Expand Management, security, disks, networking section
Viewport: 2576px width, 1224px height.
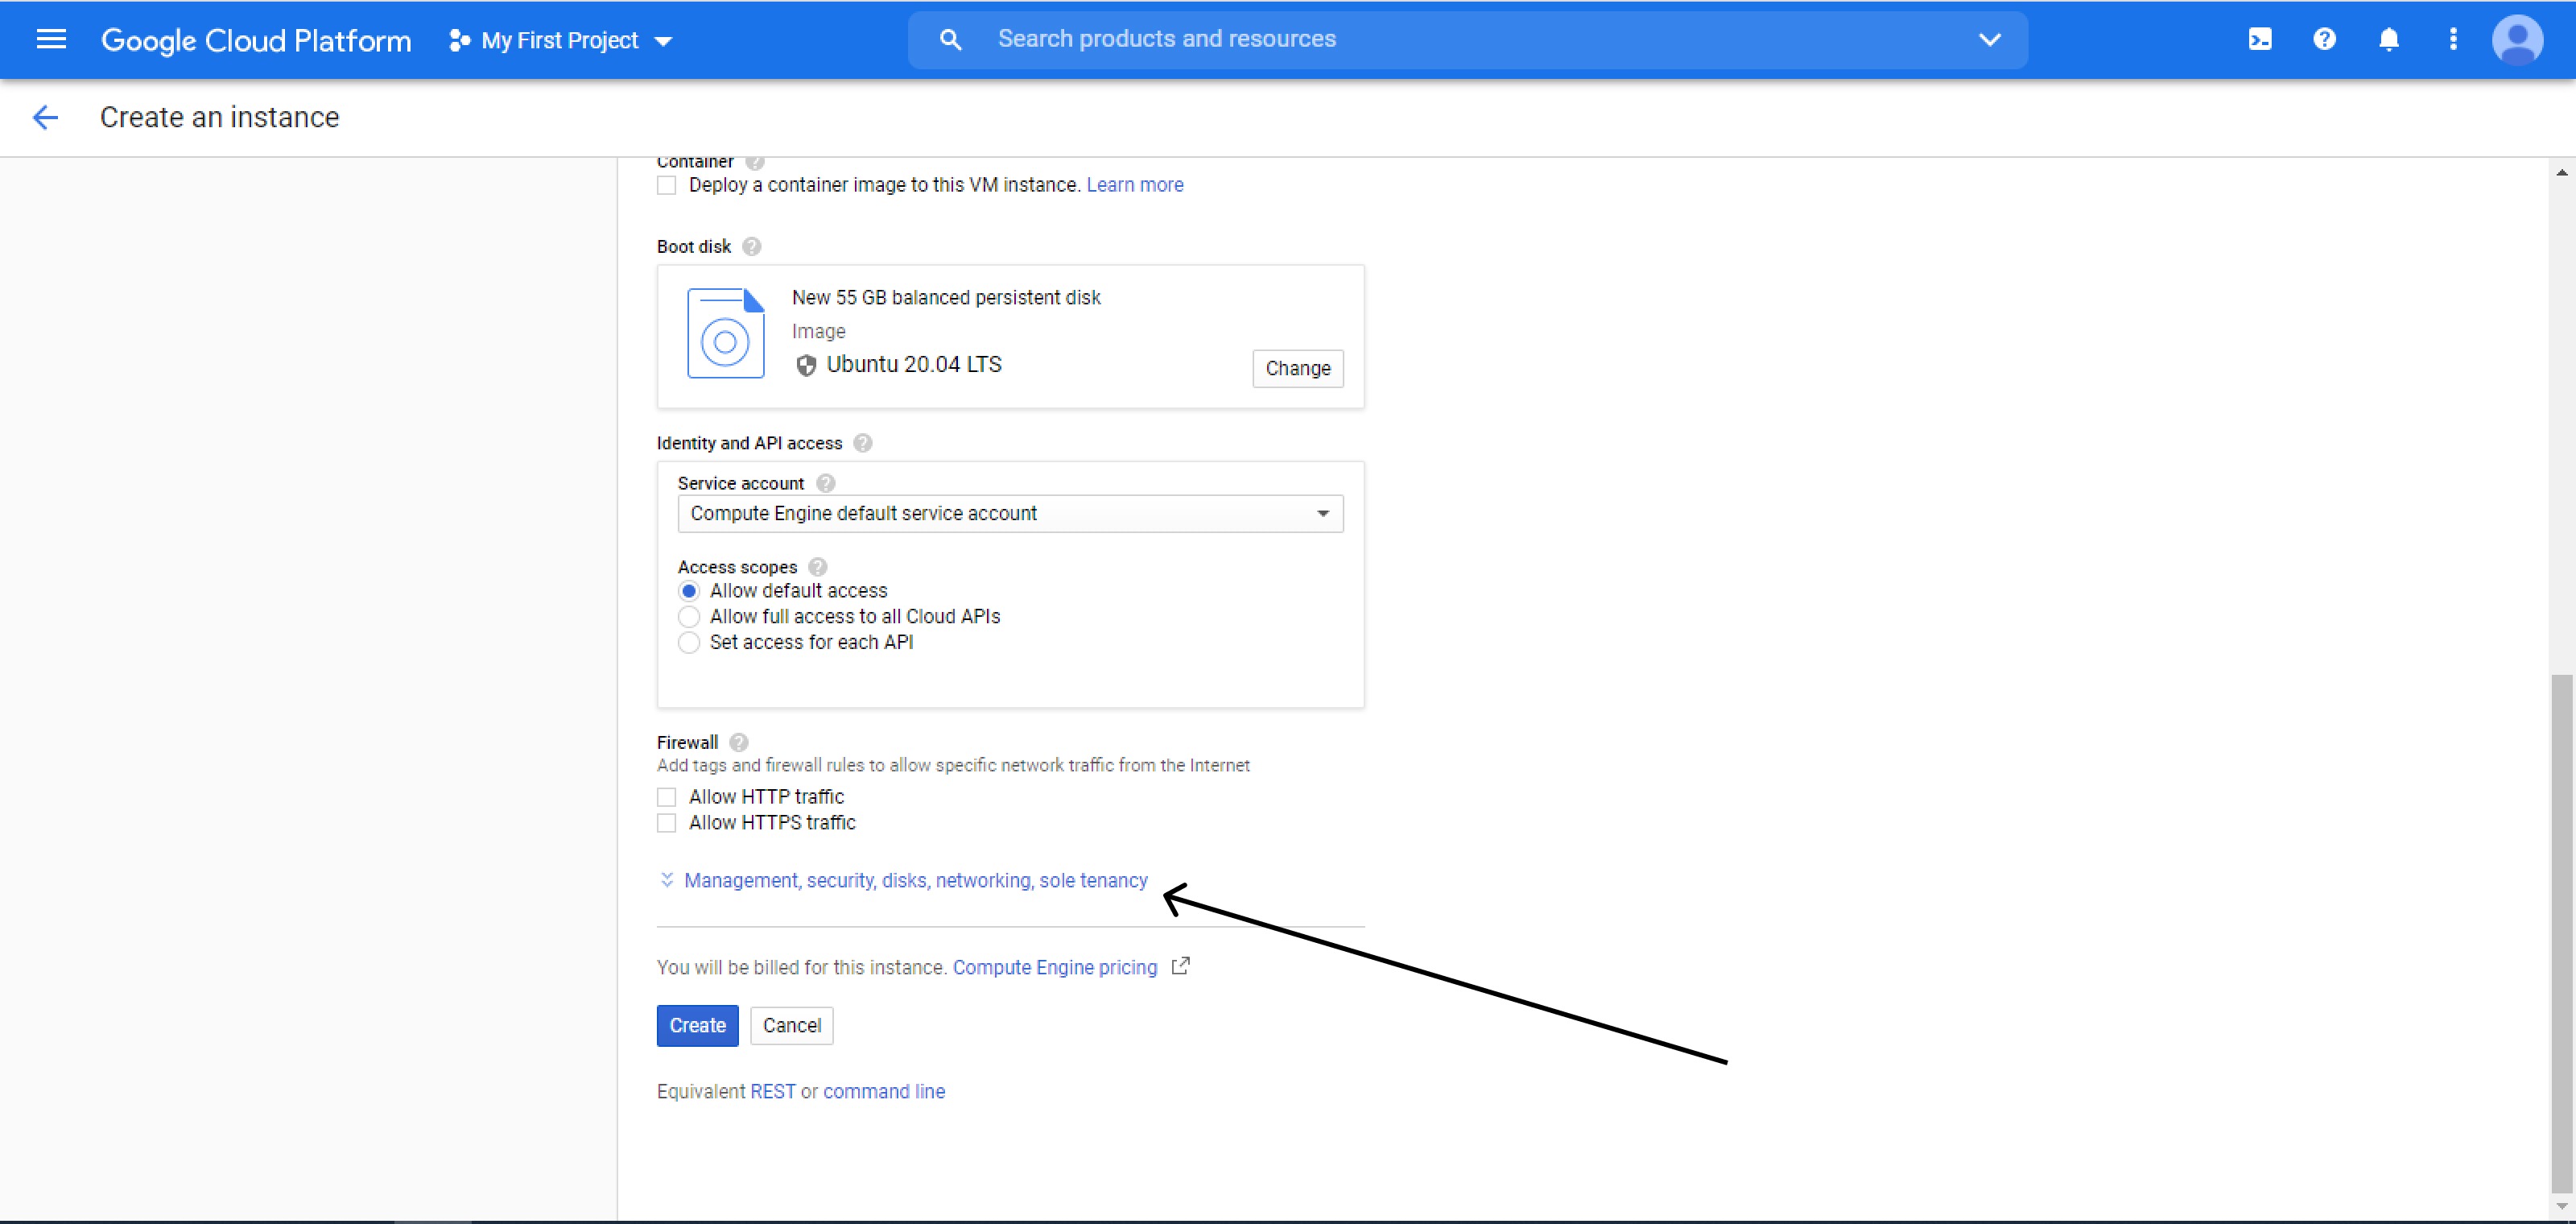914,880
